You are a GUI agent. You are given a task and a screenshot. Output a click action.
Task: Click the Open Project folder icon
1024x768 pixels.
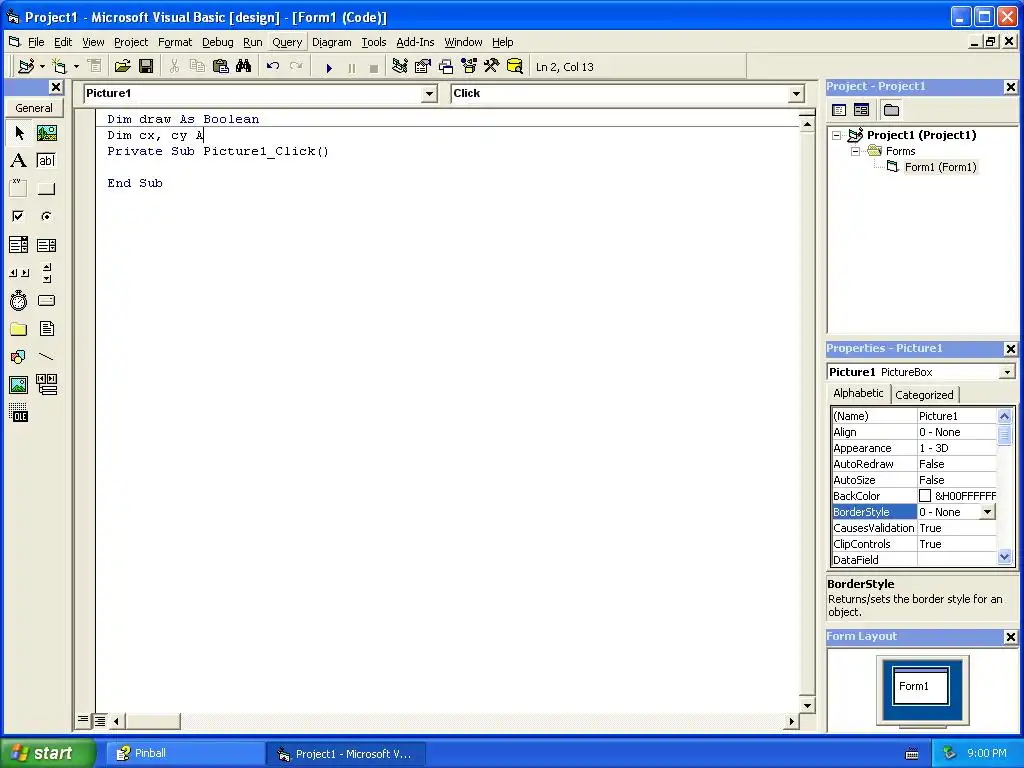click(x=122, y=67)
